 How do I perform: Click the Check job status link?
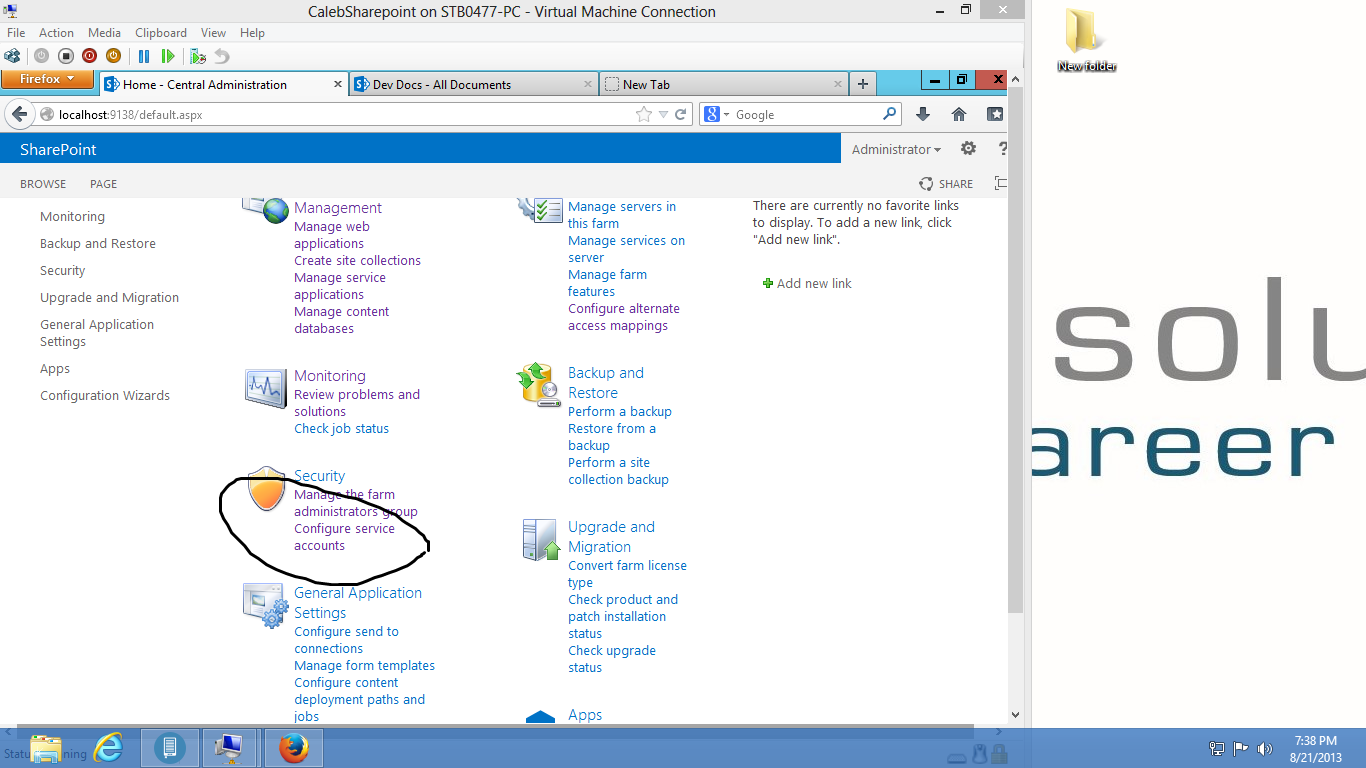pyautogui.click(x=341, y=428)
